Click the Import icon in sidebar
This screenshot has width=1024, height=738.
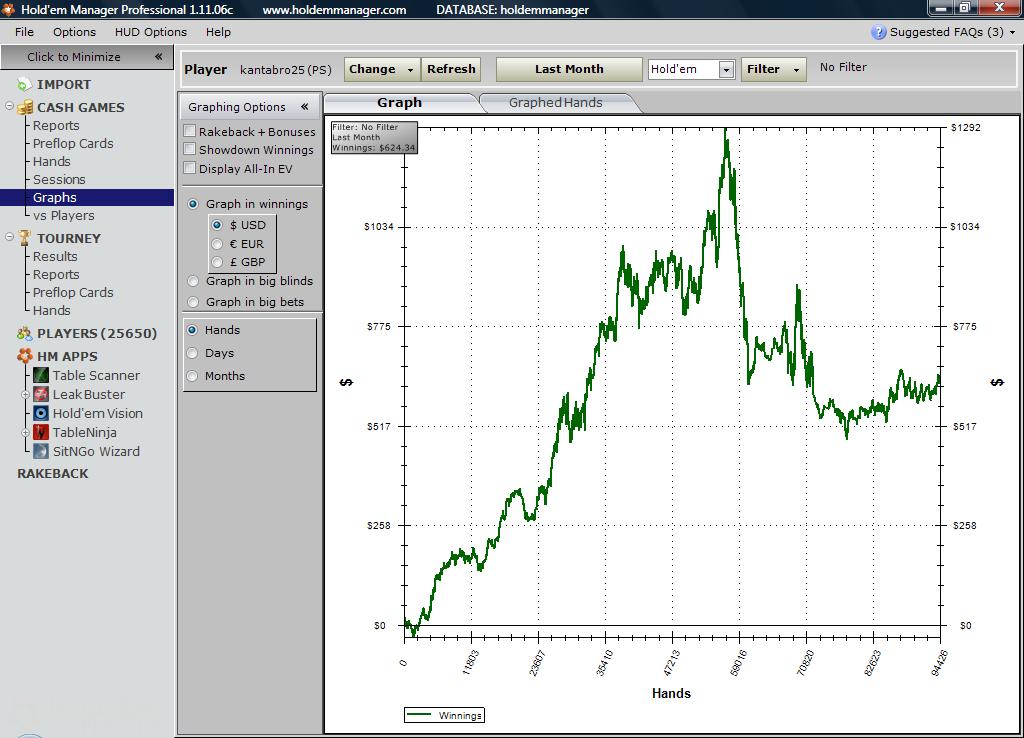24,84
